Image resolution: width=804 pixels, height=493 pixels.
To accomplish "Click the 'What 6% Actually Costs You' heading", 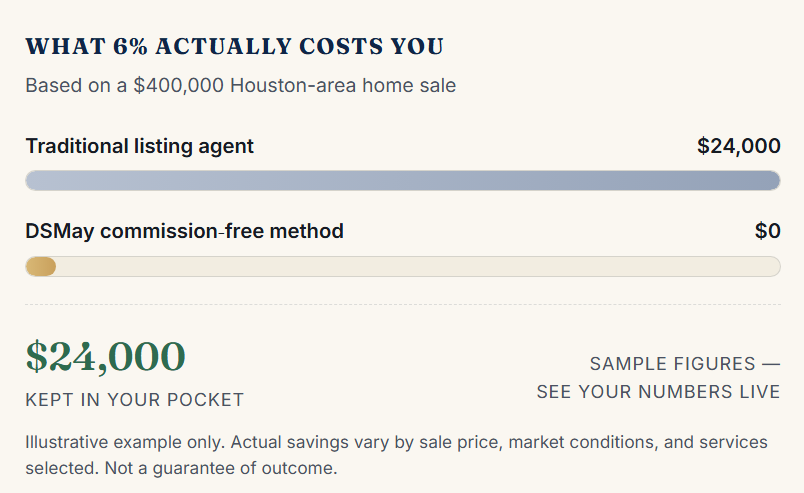I will [x=235, y=46].
